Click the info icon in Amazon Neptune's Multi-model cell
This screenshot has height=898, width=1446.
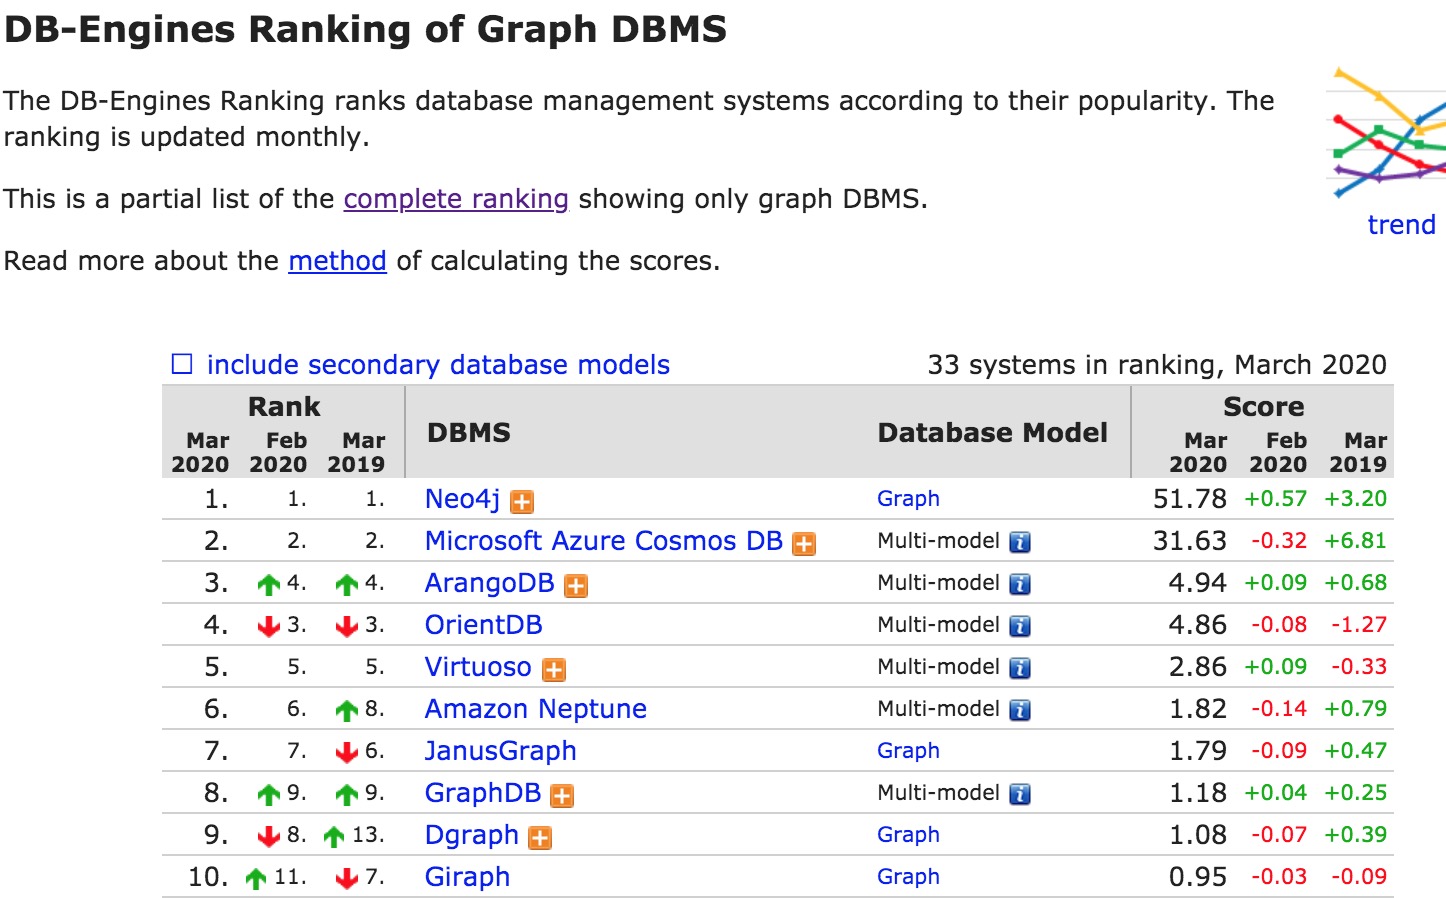pos(1020,711)
